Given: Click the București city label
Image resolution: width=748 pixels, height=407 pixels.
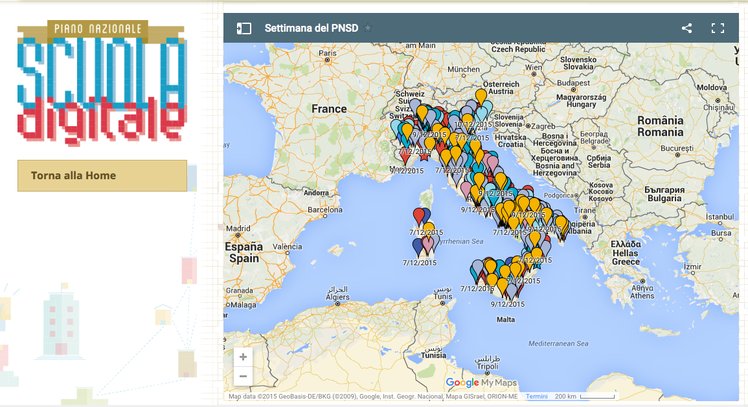Looking at the screenshot, I should 677,148.
